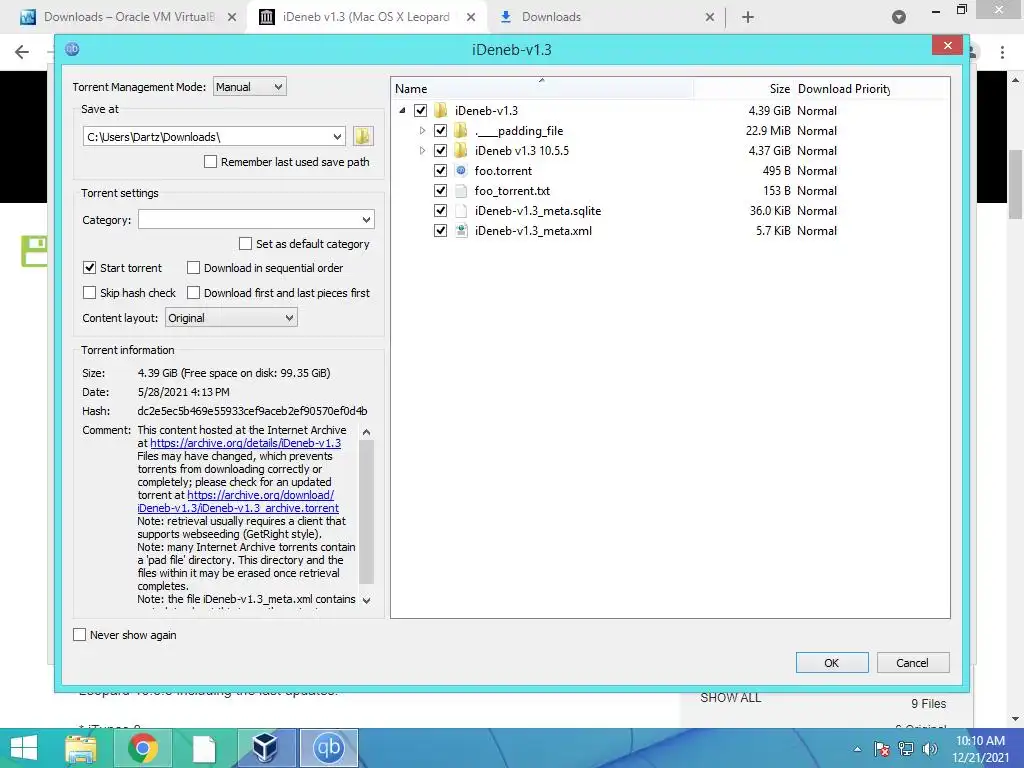Enable Download first and last pieces first
Image resolution: width=1024 pixels, height=768 pixels.
click(x=193, y=293)
